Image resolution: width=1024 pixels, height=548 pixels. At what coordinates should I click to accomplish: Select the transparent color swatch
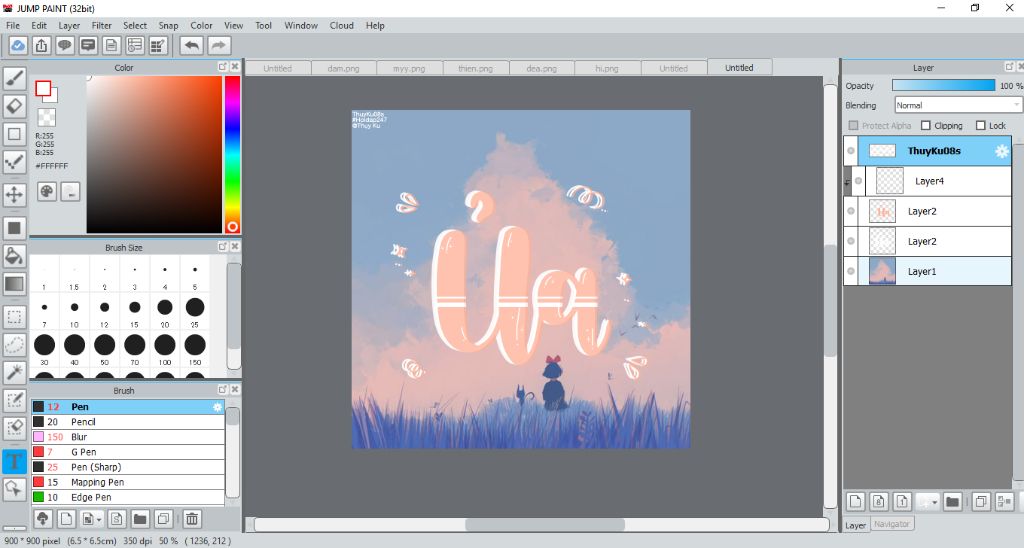46,118
